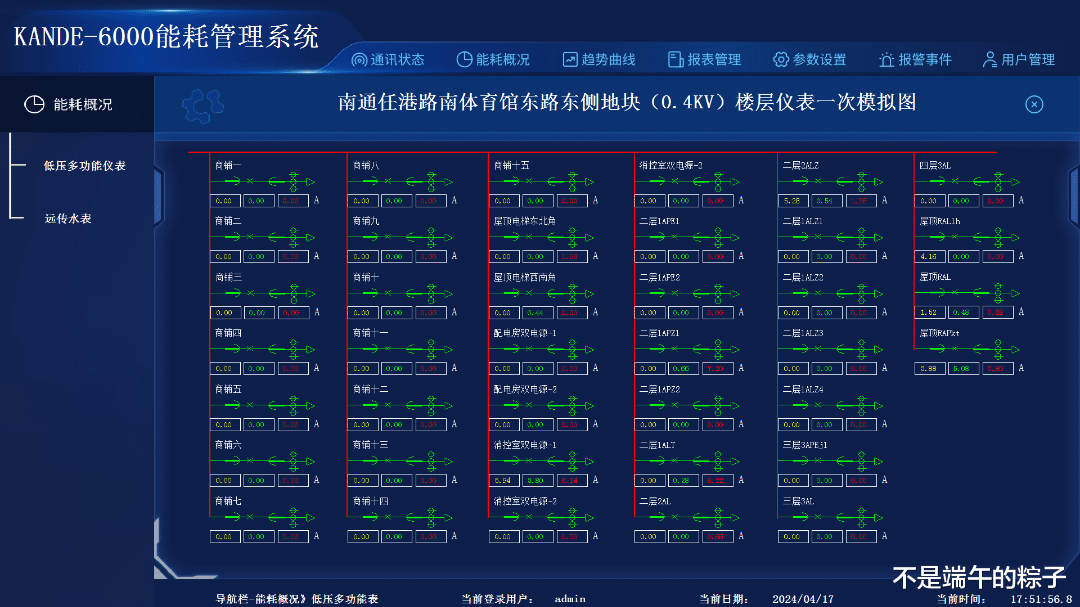Click the breaker symbol on 商铺八 feeder
This screenshot has height=607, width=1080.
point(388,181)
